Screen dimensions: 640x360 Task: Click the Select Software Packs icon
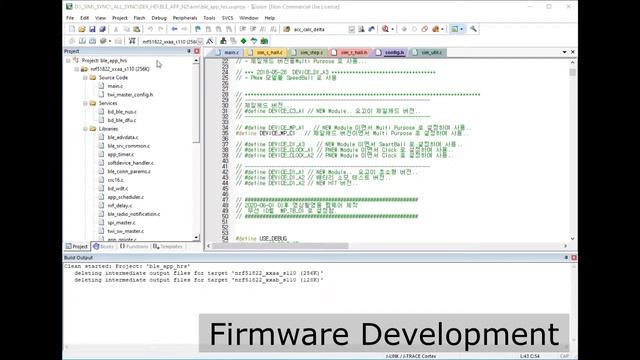[254, 41]
